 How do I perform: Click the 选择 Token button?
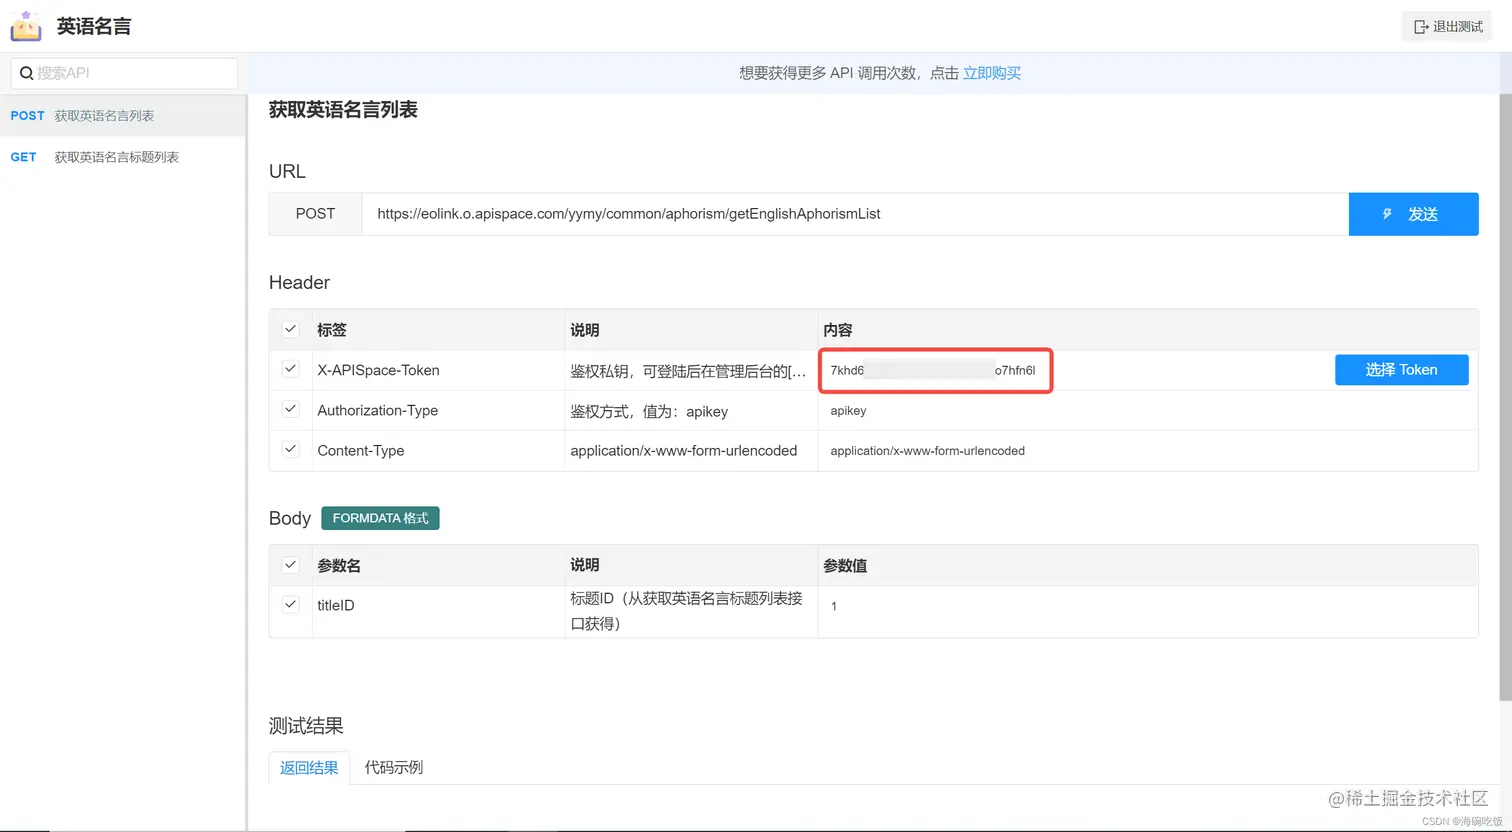tap(1401, 370)
